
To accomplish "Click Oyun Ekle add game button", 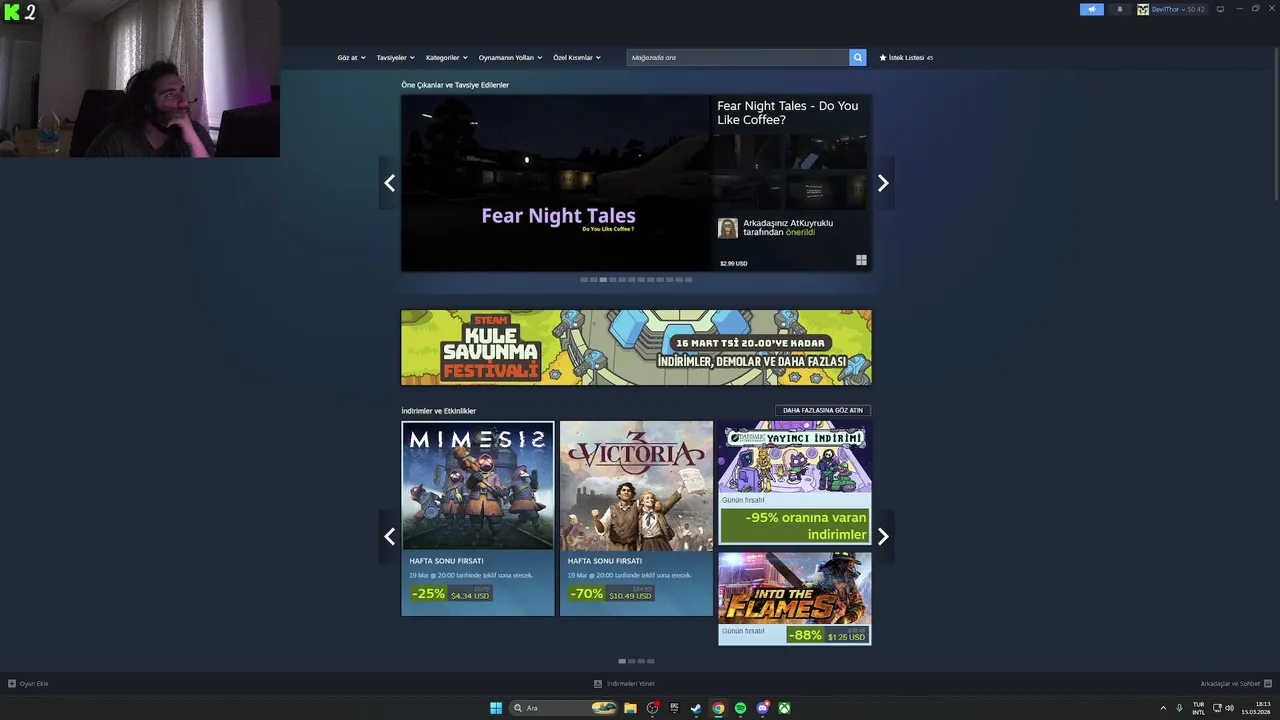I will click(28, 684).
